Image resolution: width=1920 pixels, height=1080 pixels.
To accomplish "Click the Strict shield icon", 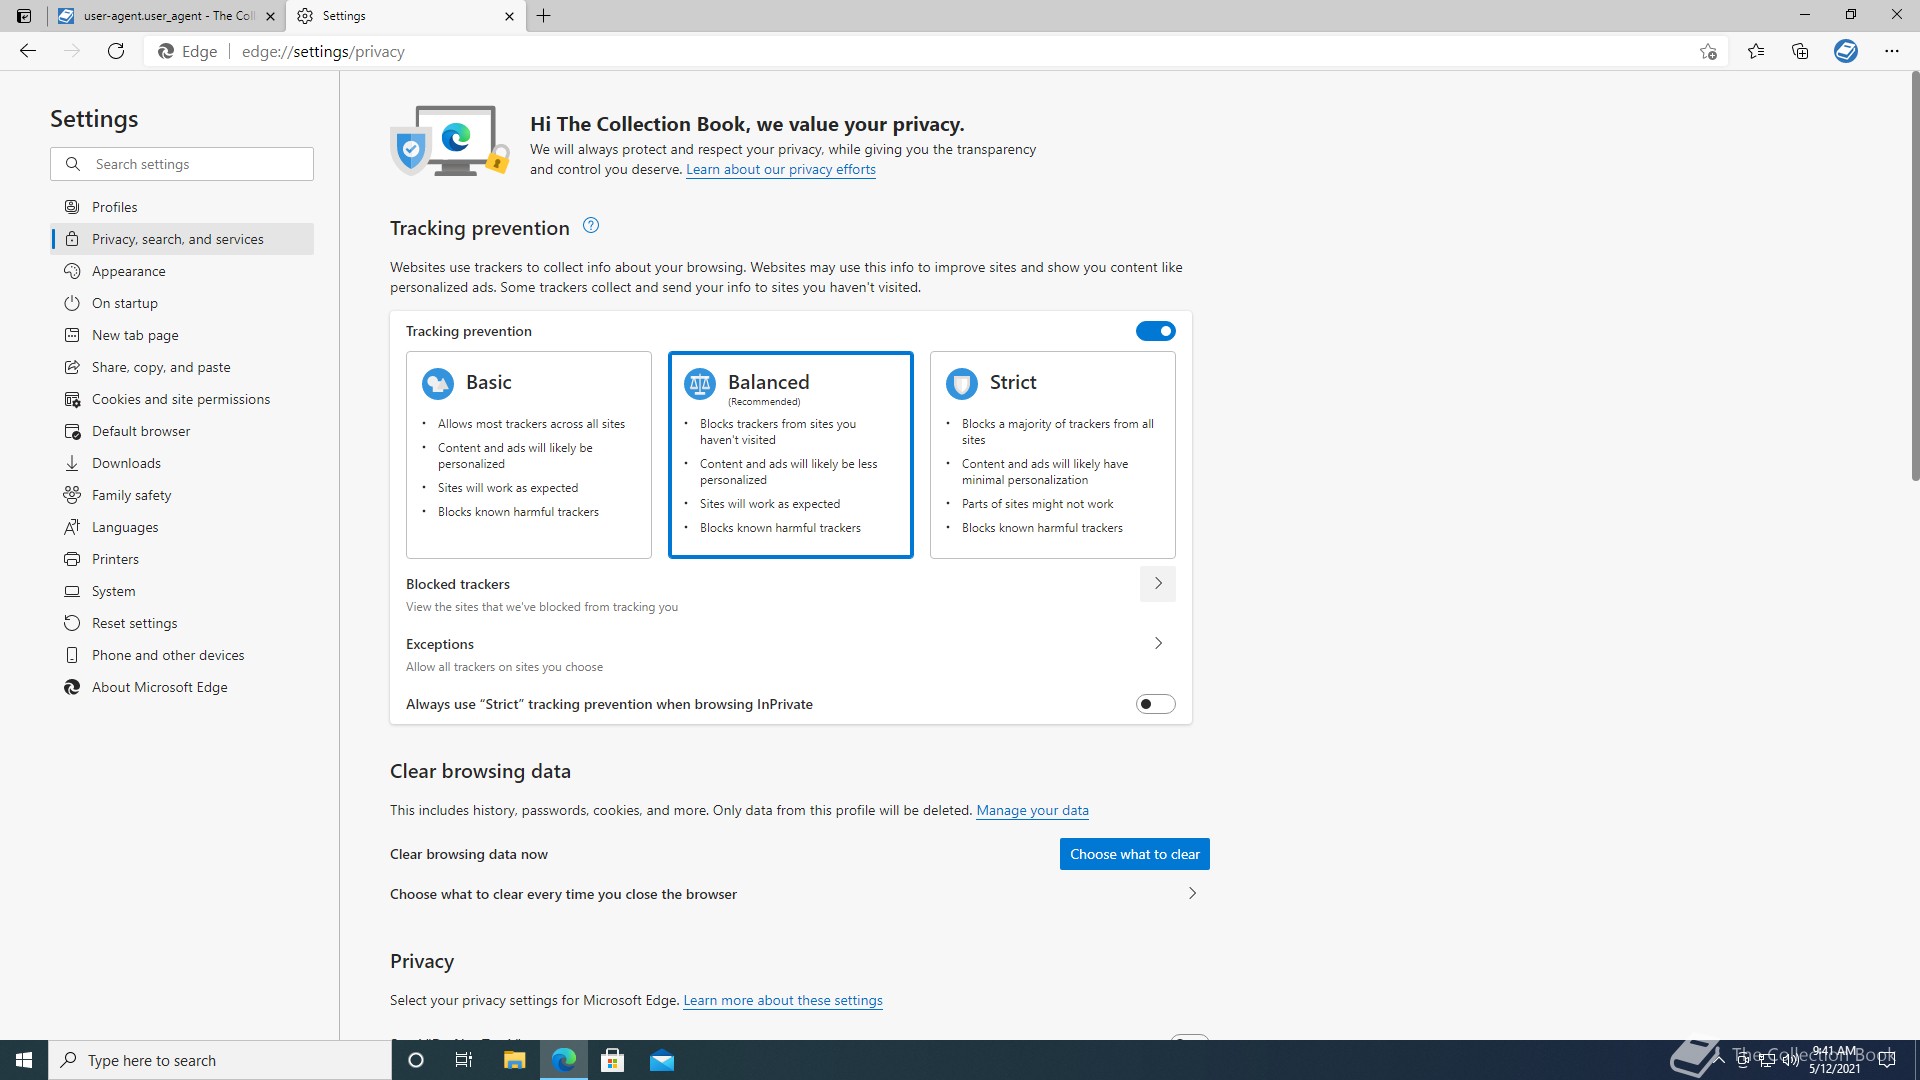I will [962, 383].
